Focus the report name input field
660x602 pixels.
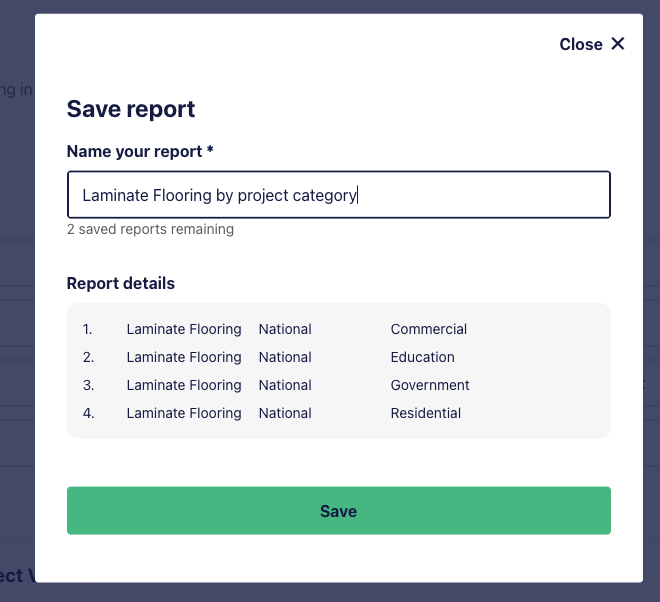[x=339, y=194]
